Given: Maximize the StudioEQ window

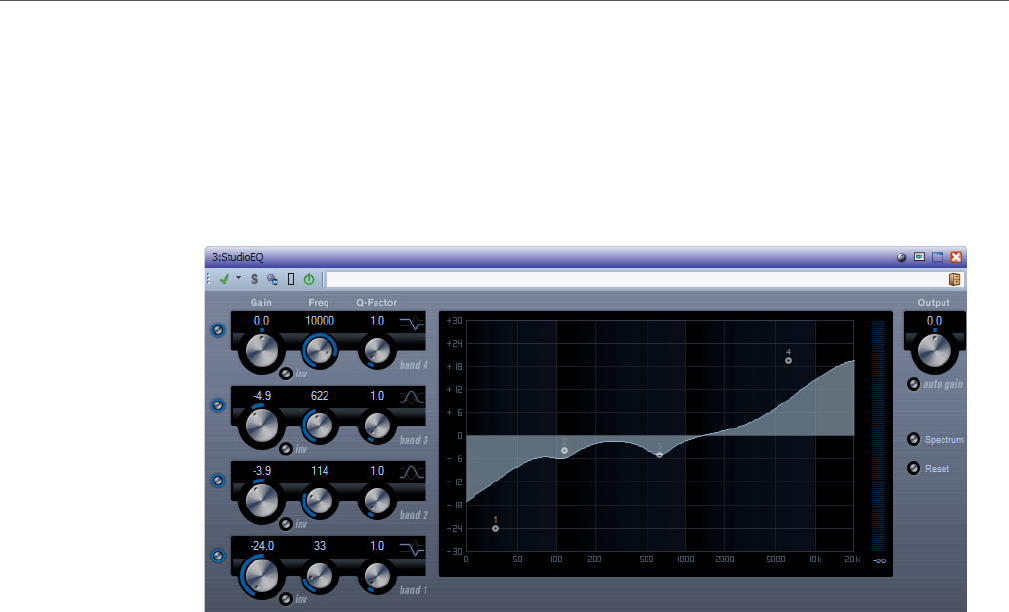Looking at the screenshot, I should click(x=938, y=257).
